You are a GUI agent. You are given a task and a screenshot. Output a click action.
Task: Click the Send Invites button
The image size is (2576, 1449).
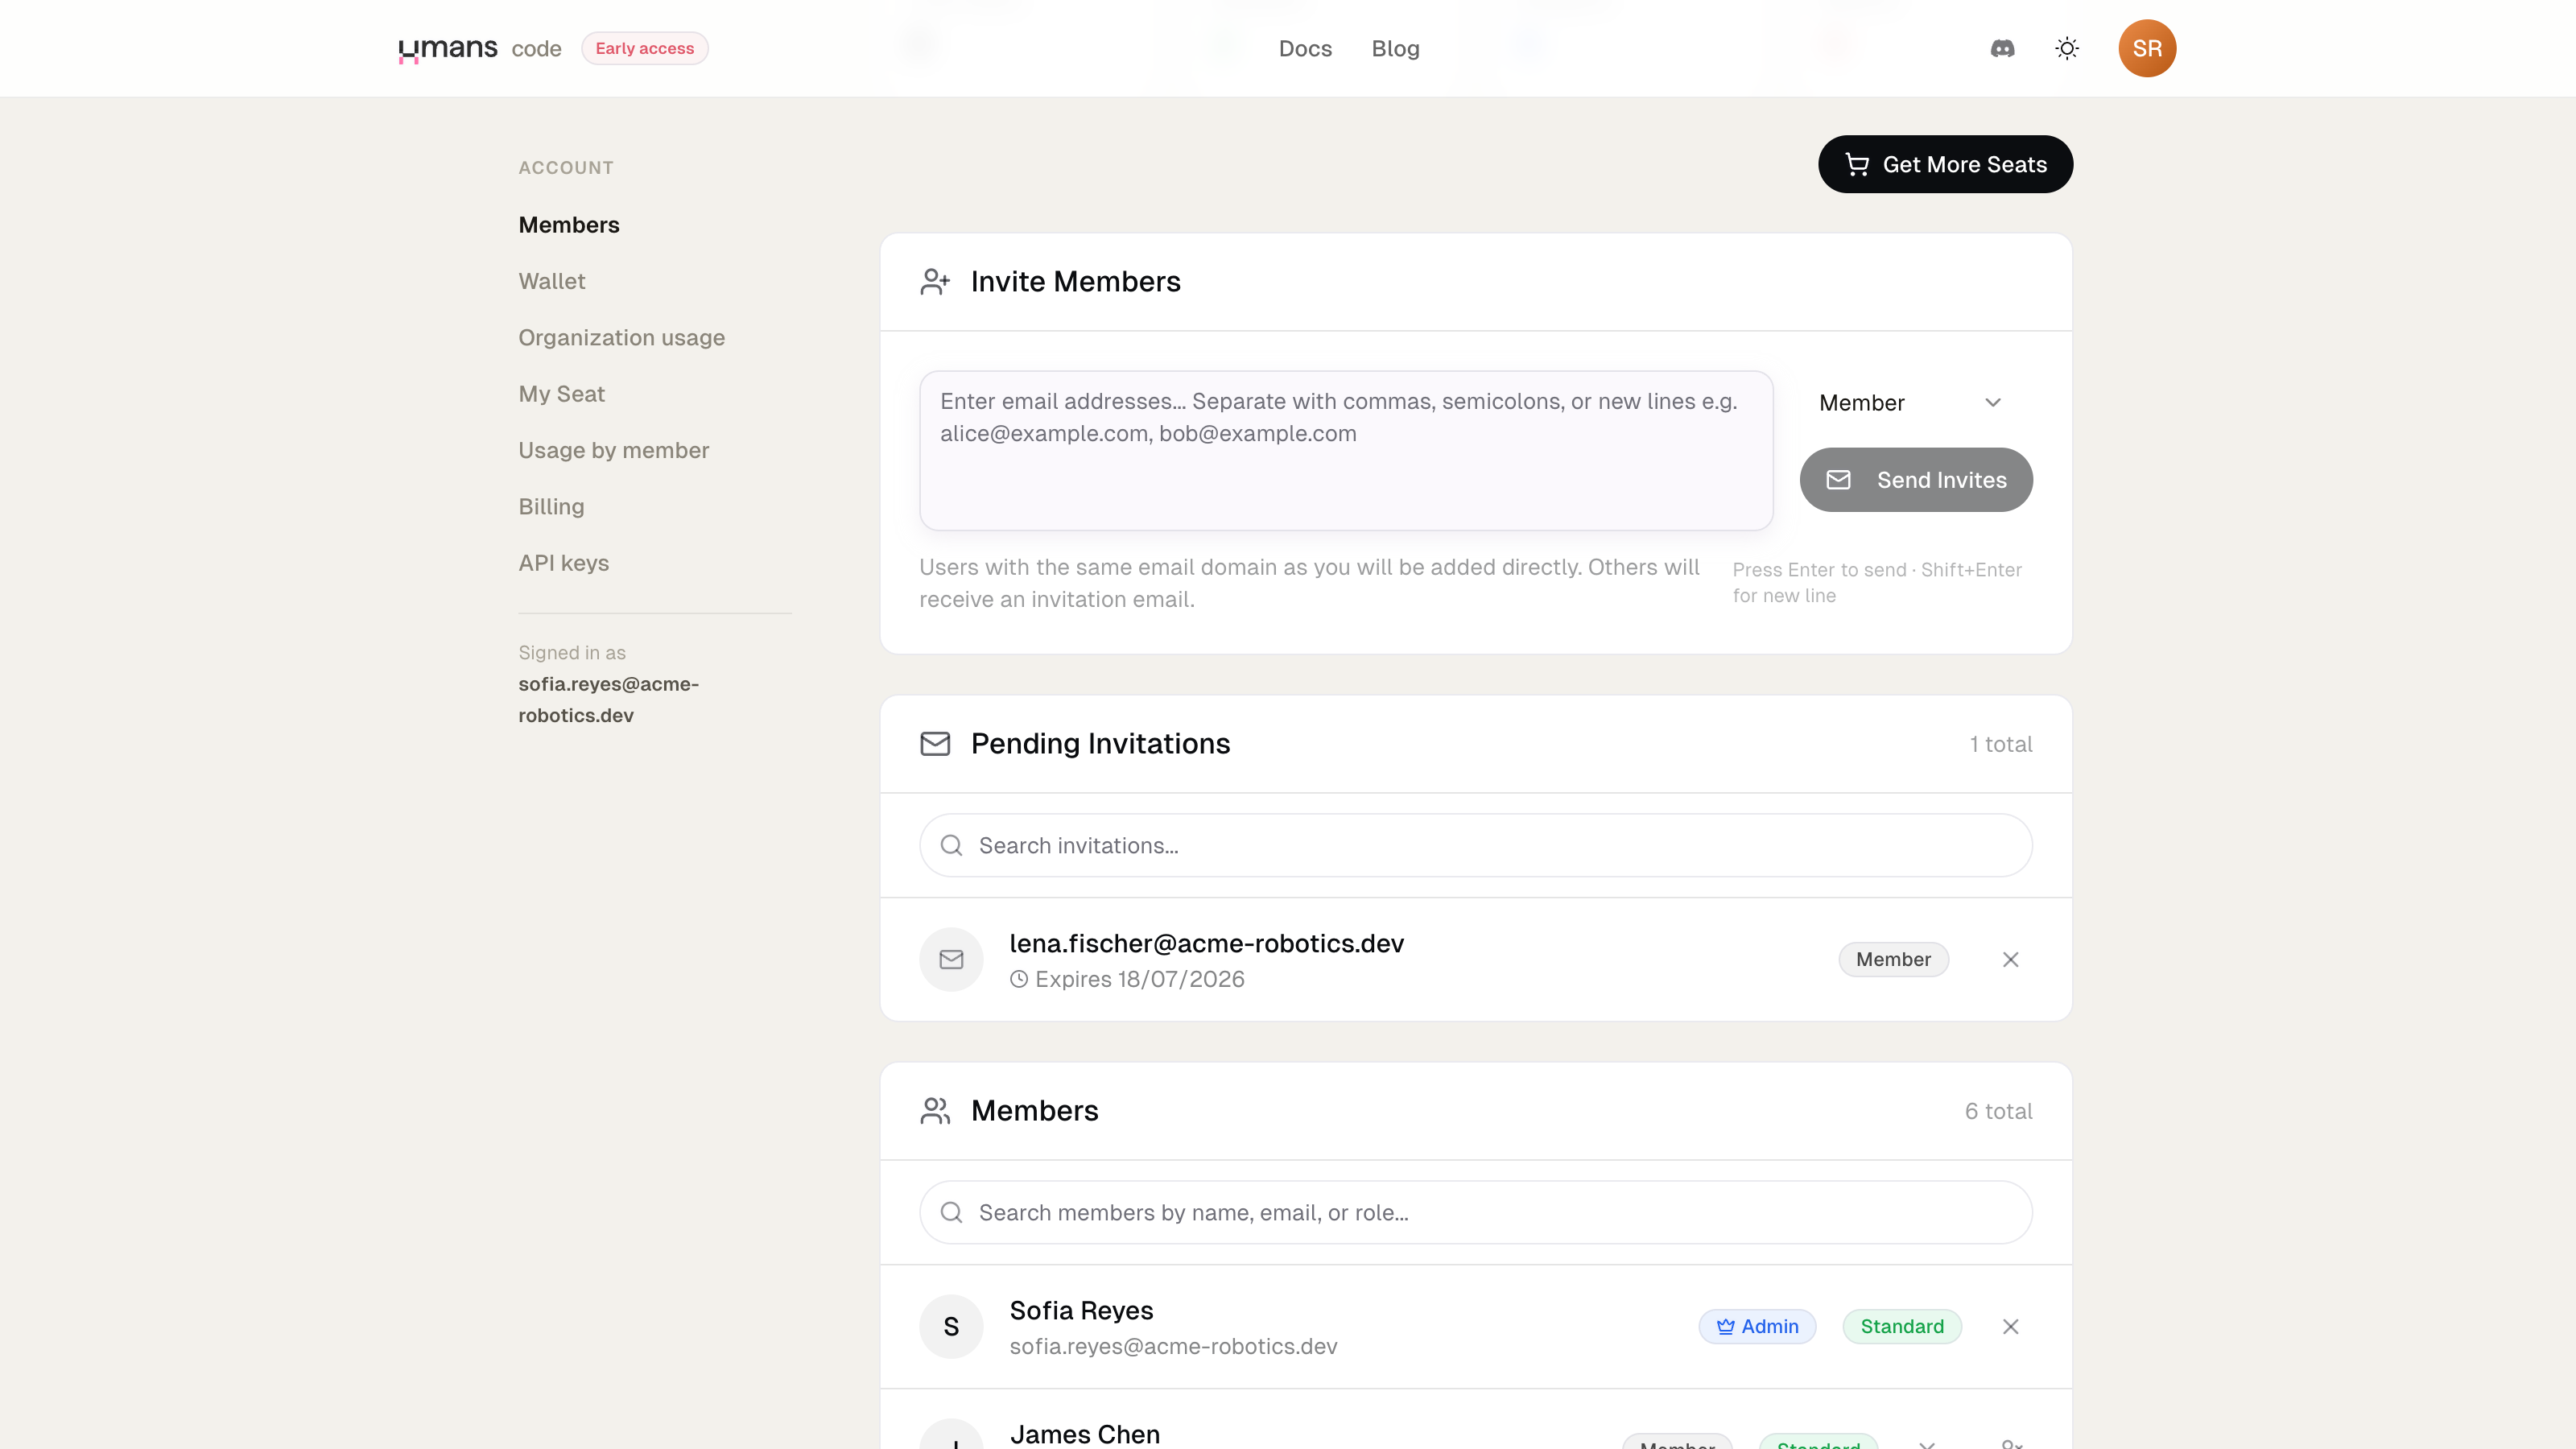1916,480
